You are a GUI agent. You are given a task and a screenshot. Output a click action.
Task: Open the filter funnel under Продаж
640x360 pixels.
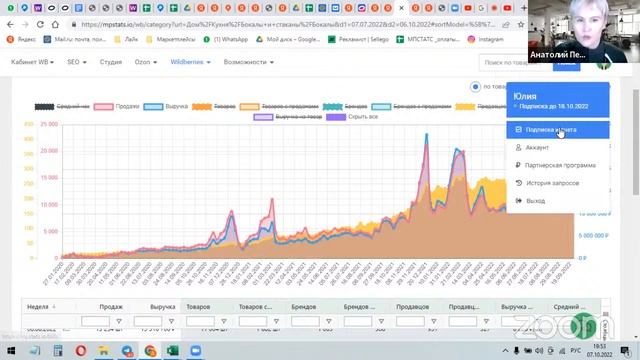coord(119,321)
